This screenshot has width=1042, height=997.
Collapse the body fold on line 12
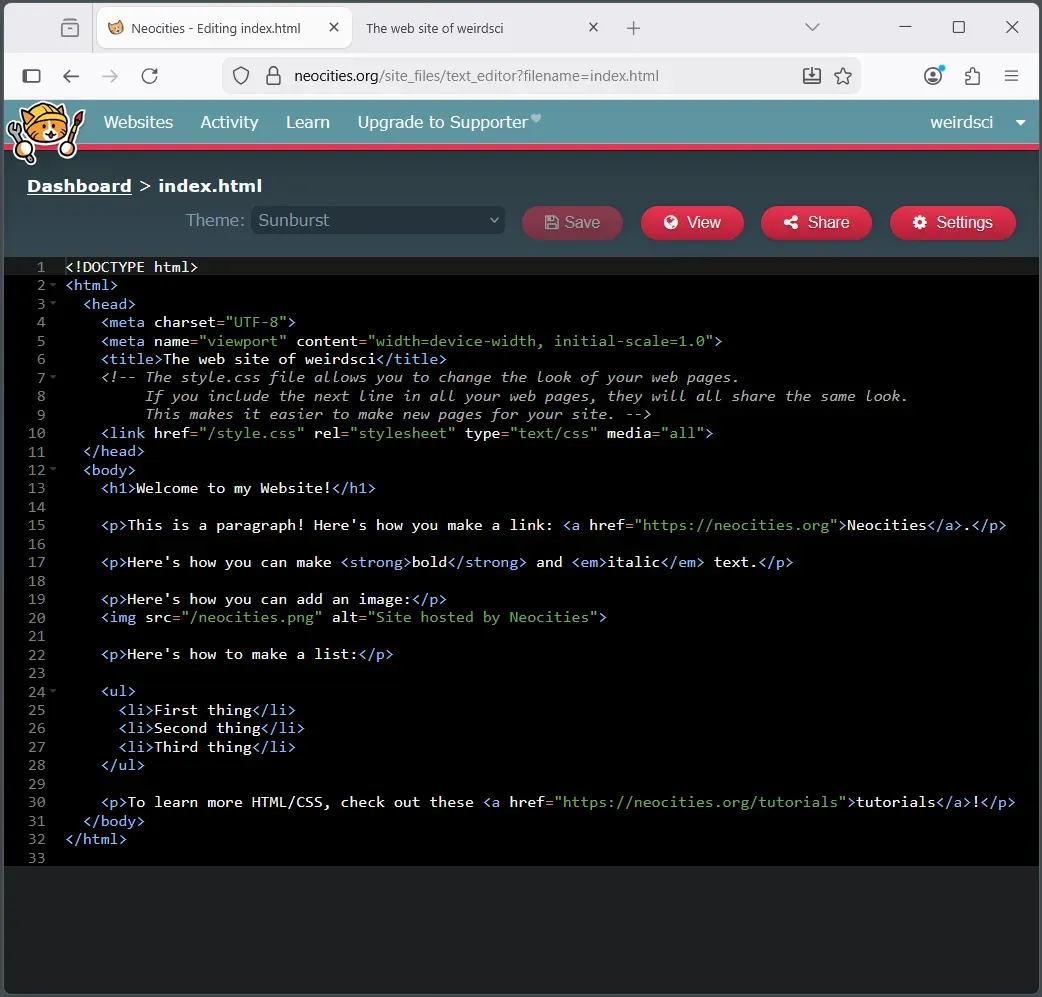click(x=53, y=469)
